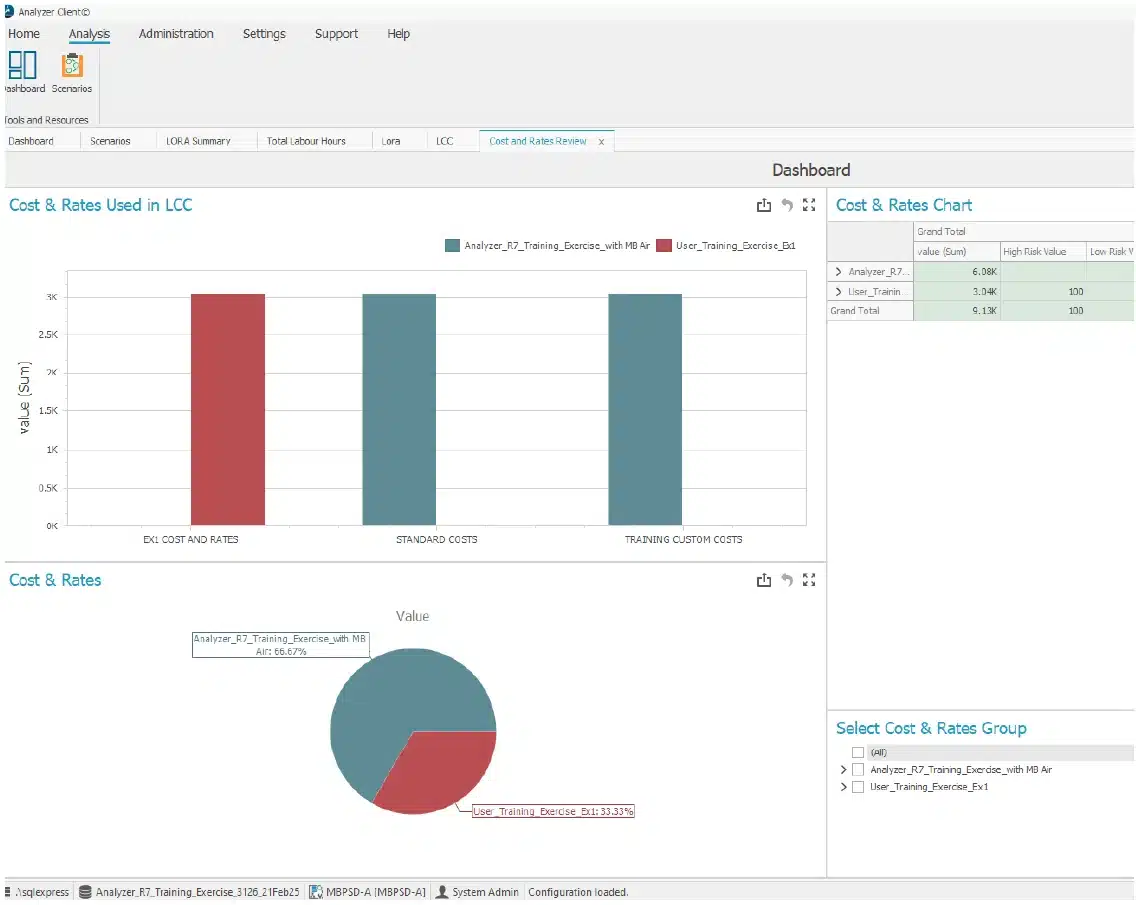Switch to the Total Labour Hours tab
This screenshot has width=1136, height=905.
click(x=306, y=141)
